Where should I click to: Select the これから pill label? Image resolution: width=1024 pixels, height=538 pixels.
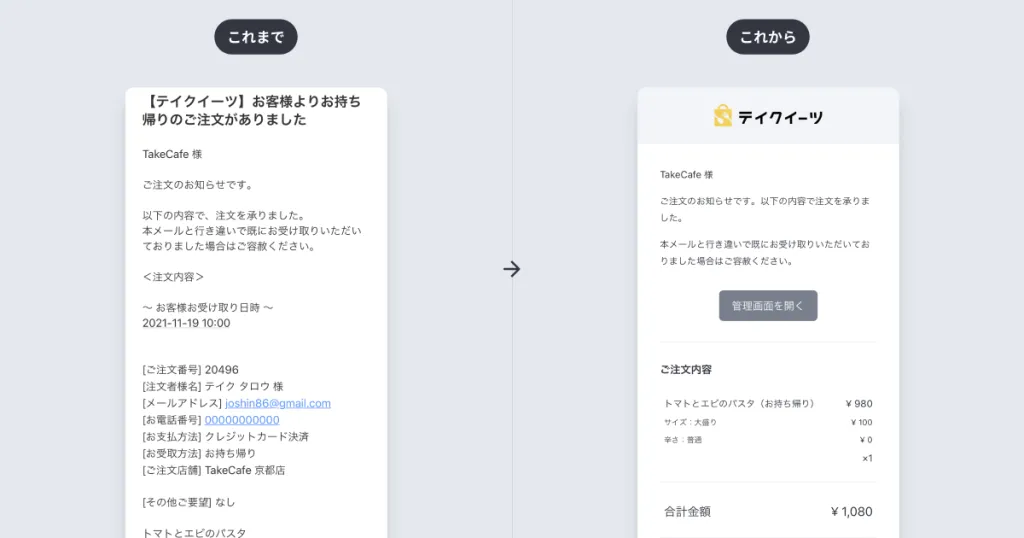pyautogui.click(x=768, y=37)
